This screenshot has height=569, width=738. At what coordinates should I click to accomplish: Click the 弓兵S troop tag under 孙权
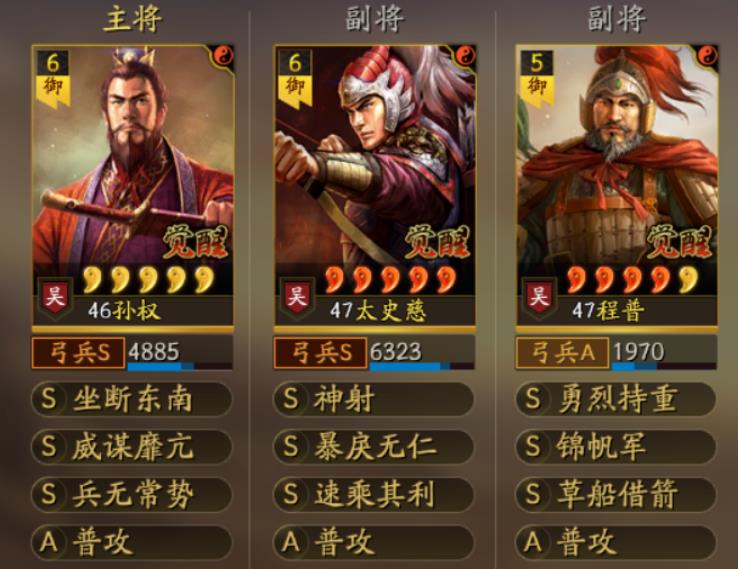[79, 353]
